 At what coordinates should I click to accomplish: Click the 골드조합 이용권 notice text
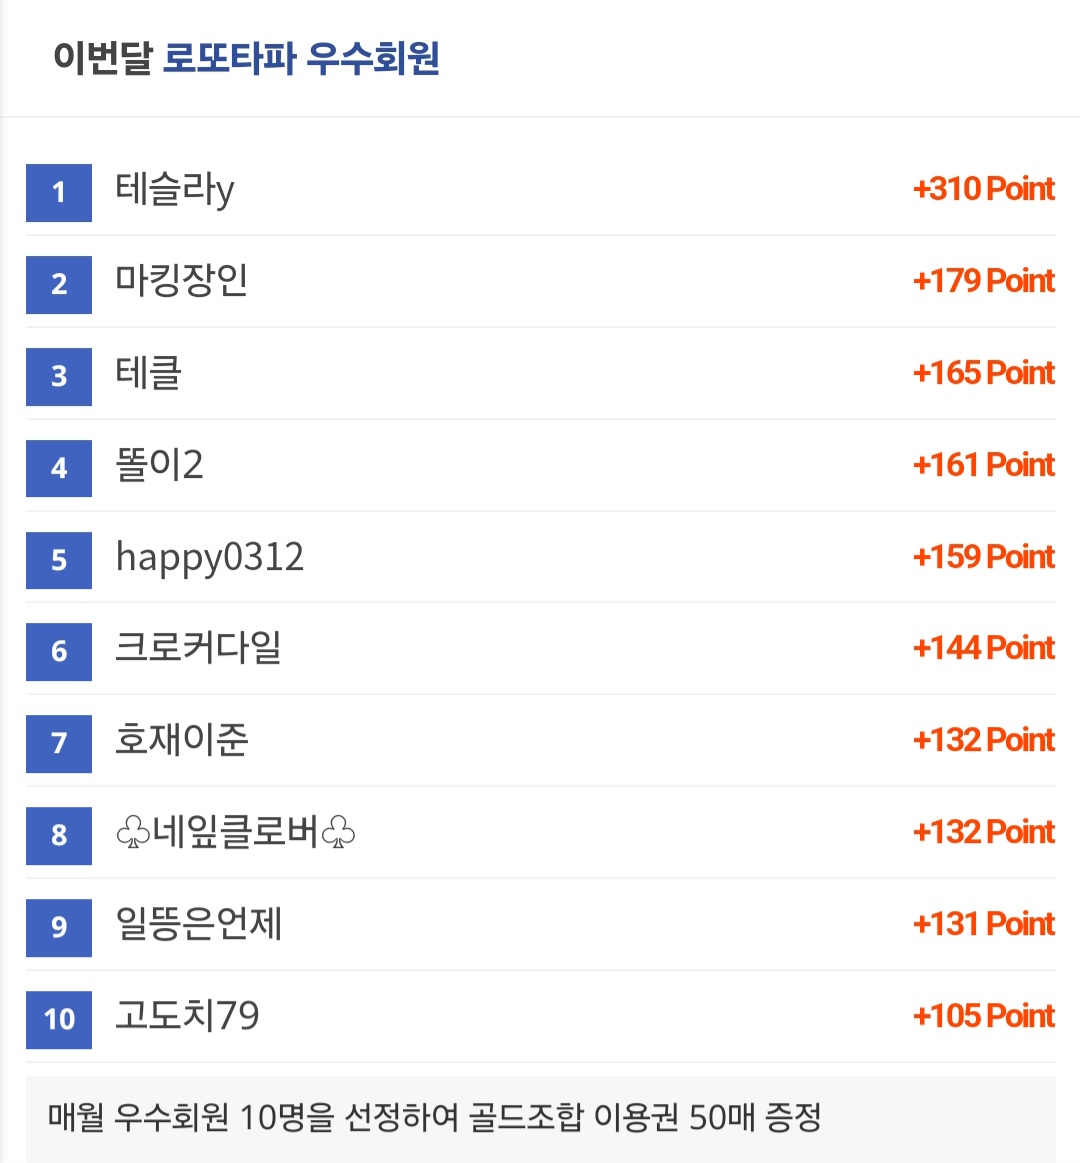[x=434, y=1117]
